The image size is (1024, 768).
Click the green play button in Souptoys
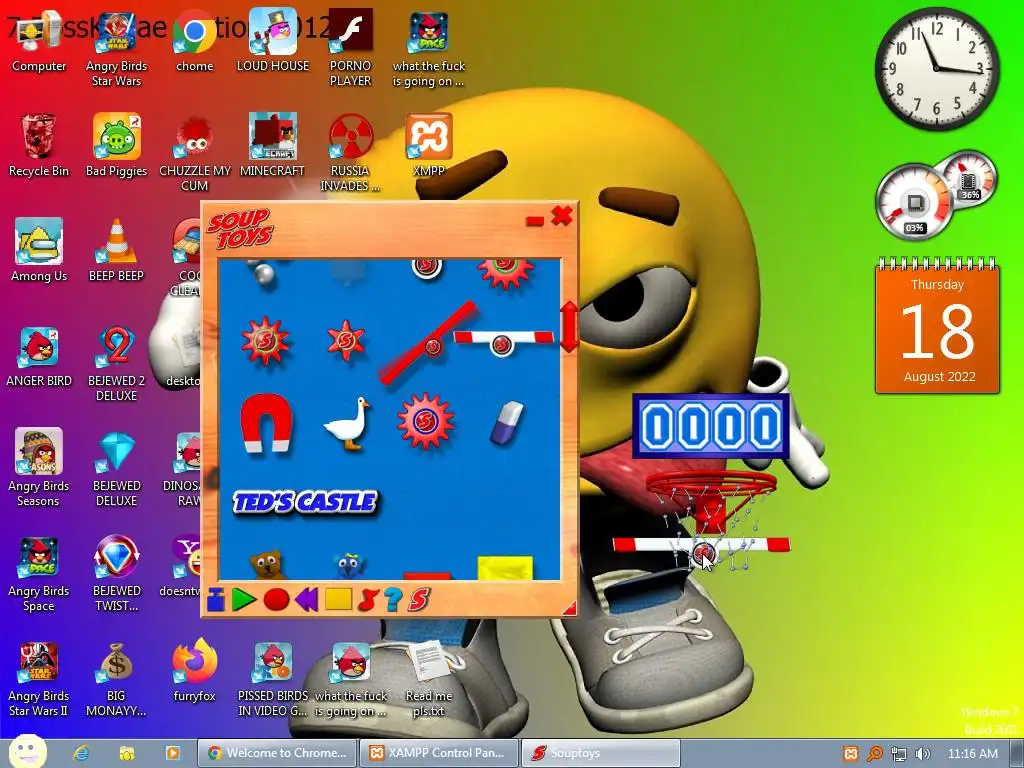(x=243, y=599)
